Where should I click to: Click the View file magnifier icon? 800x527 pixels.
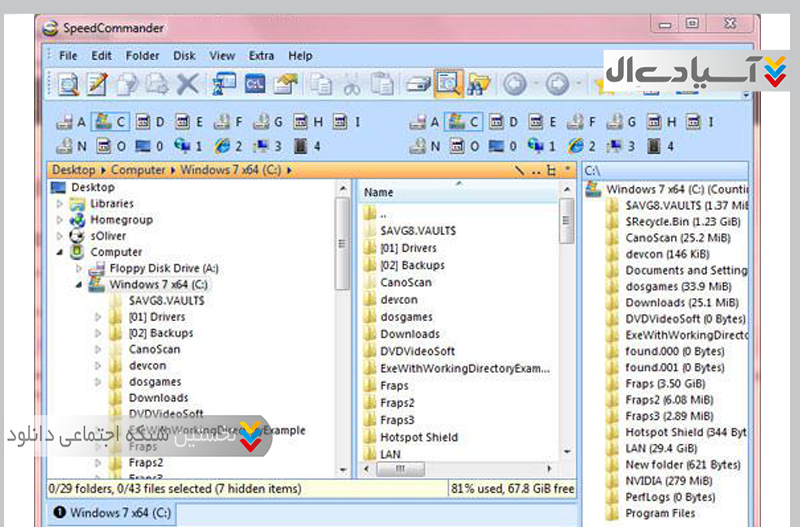(x=68, y=85)
